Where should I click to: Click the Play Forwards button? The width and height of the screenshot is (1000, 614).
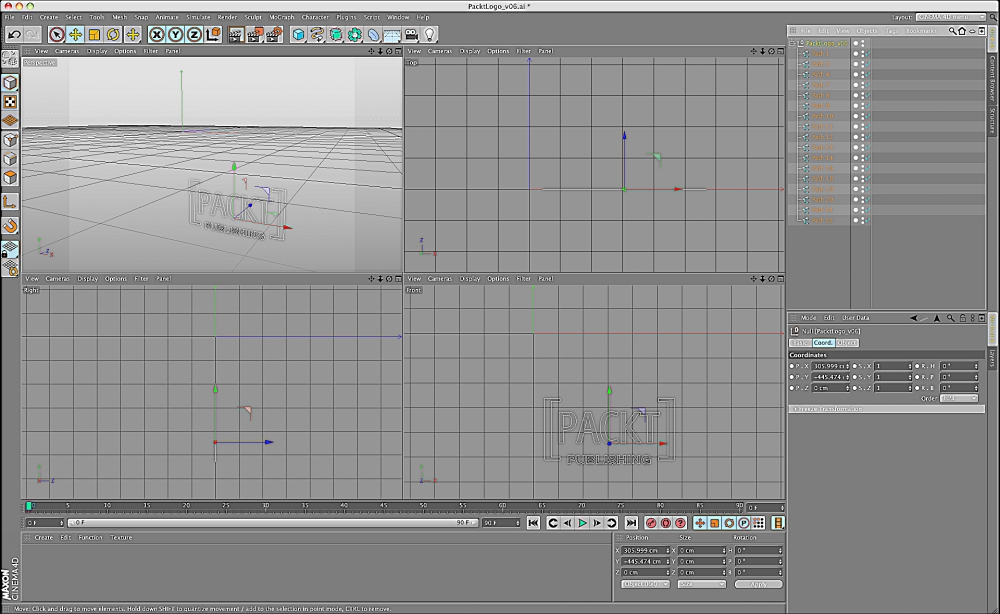coord(582,523)
